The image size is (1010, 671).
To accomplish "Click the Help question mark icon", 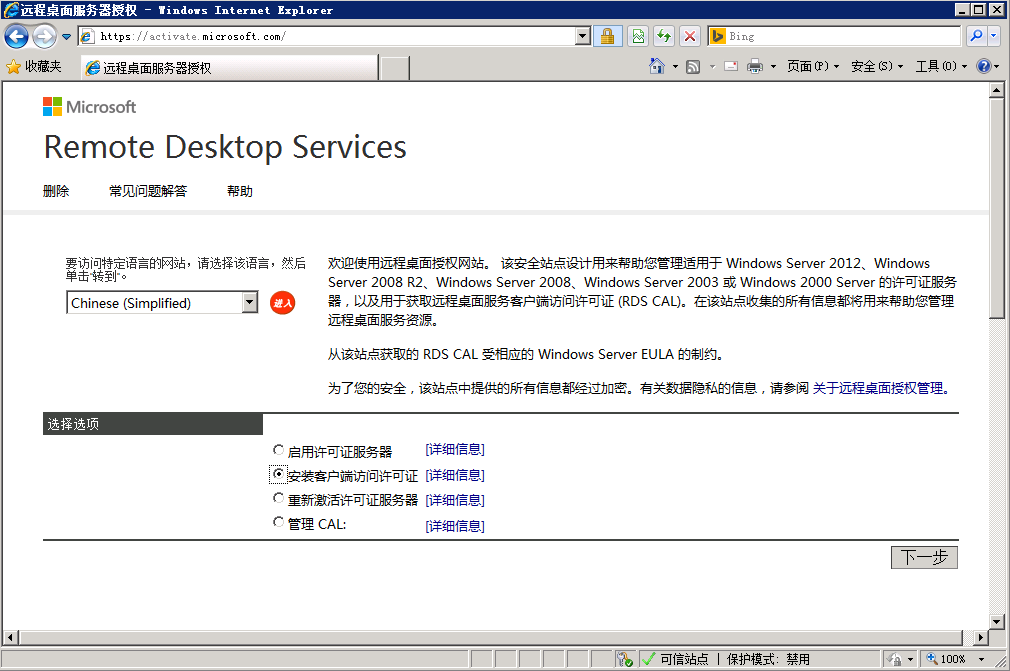I will (984, 66).
